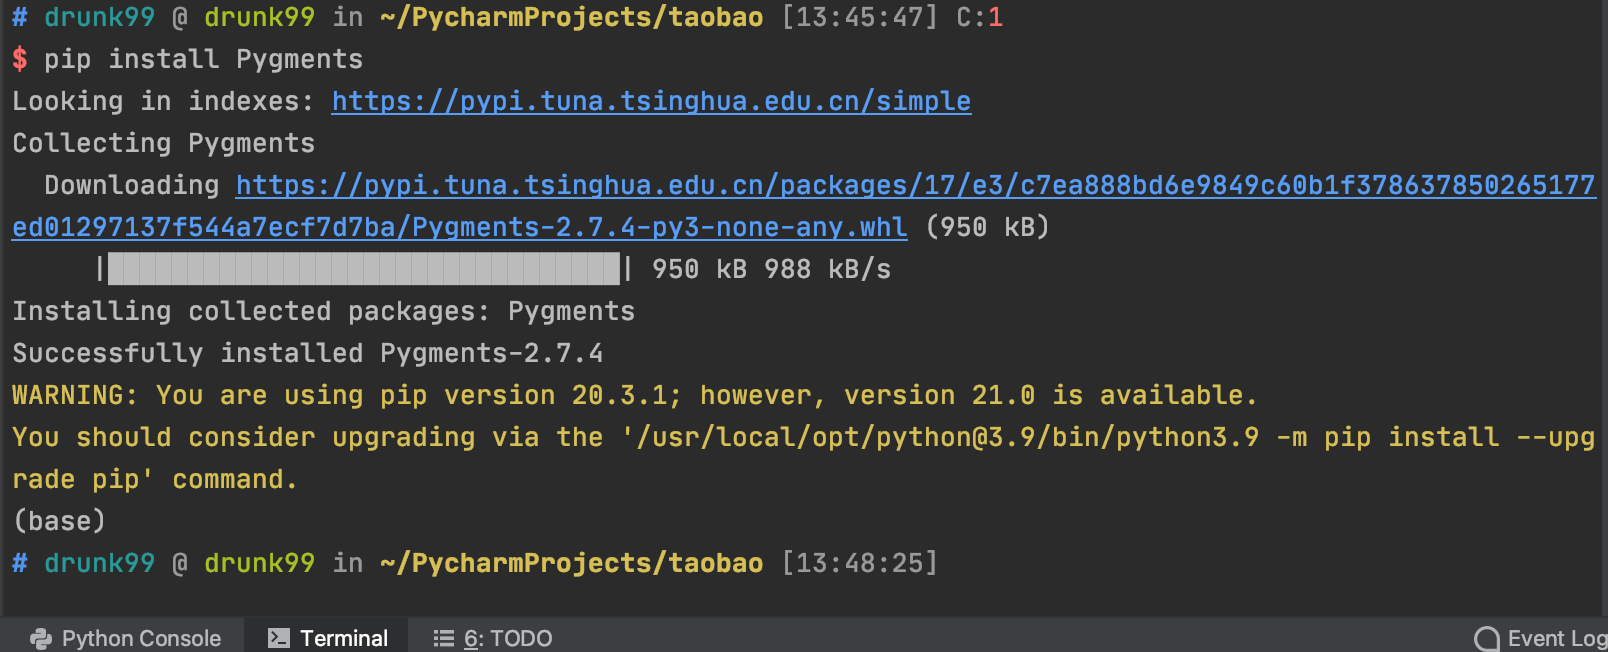Open the pypi.tuna.tsinghua.edu.cn/simple index link
Screen dimensions: 1608x652
coord(651,101)
